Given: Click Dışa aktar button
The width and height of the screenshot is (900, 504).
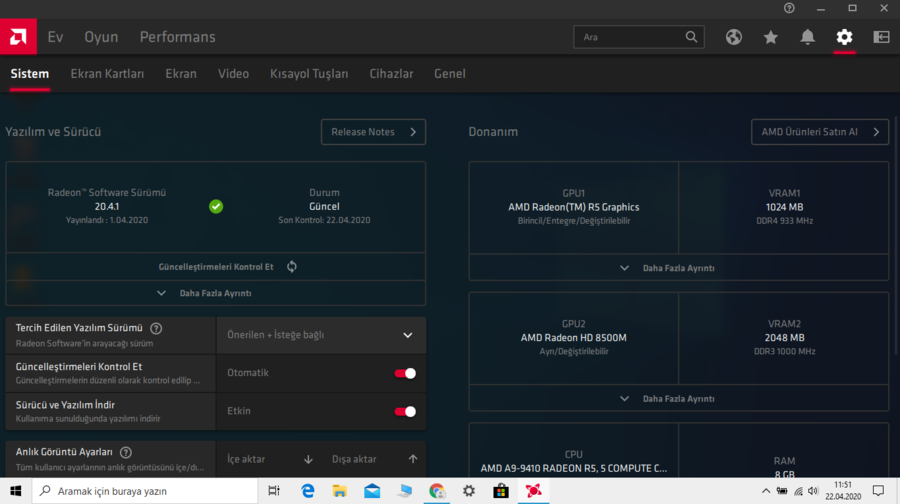Looking at the screenshot, I should (374, 459).
